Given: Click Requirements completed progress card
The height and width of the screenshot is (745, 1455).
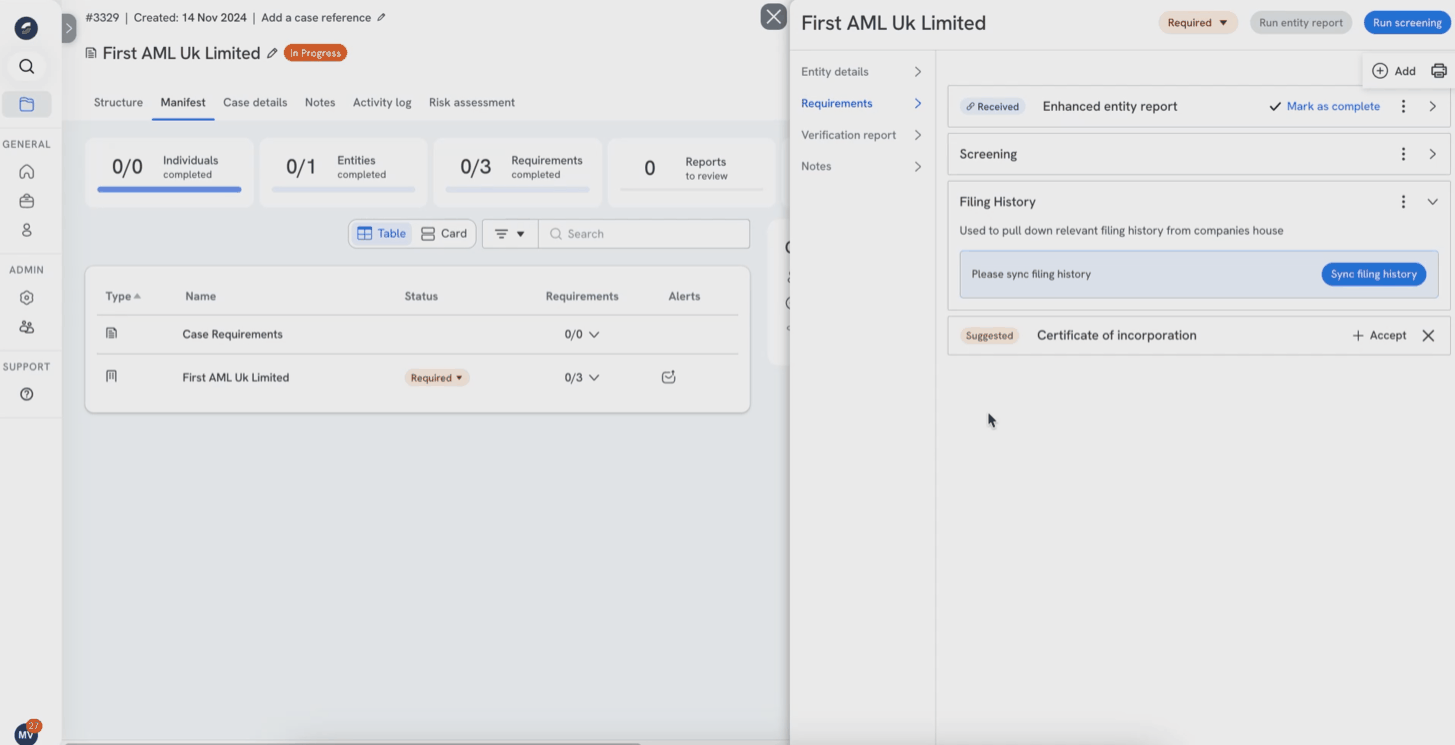Looking at the screenshot, I should [517, 172].
